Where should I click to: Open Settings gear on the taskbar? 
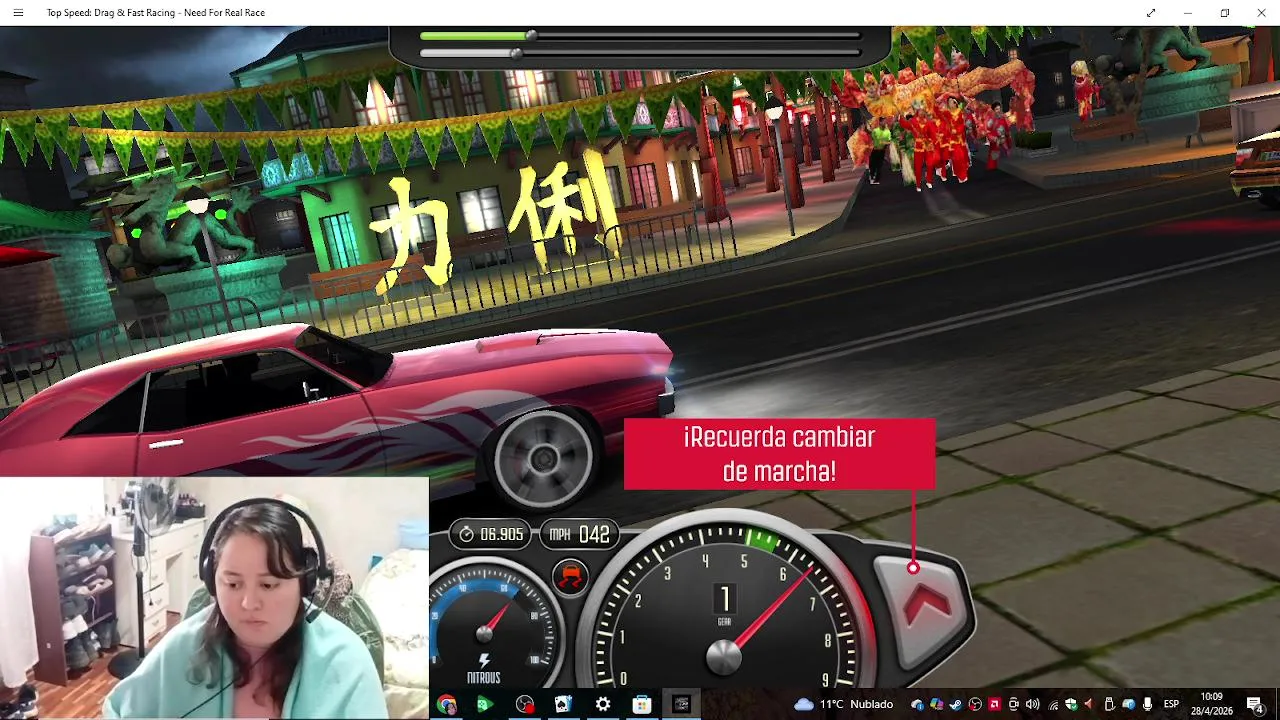[603, 705]
